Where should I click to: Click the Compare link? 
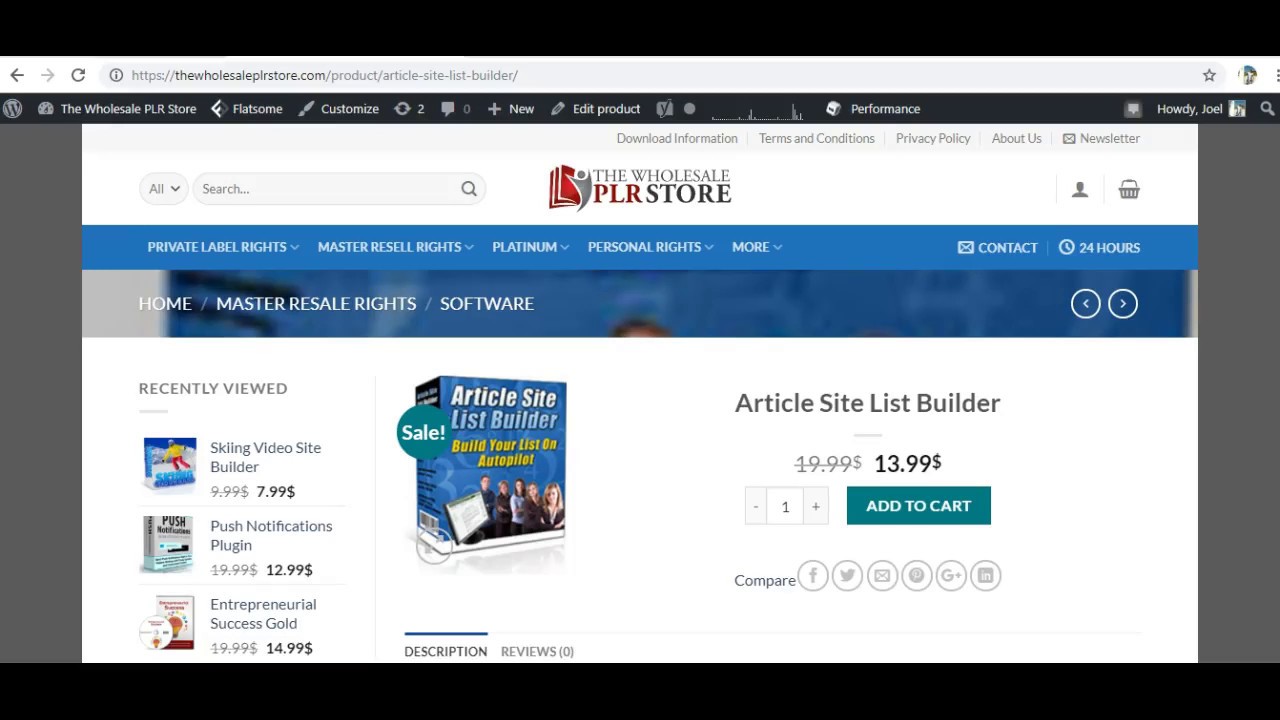pos(765,580)
